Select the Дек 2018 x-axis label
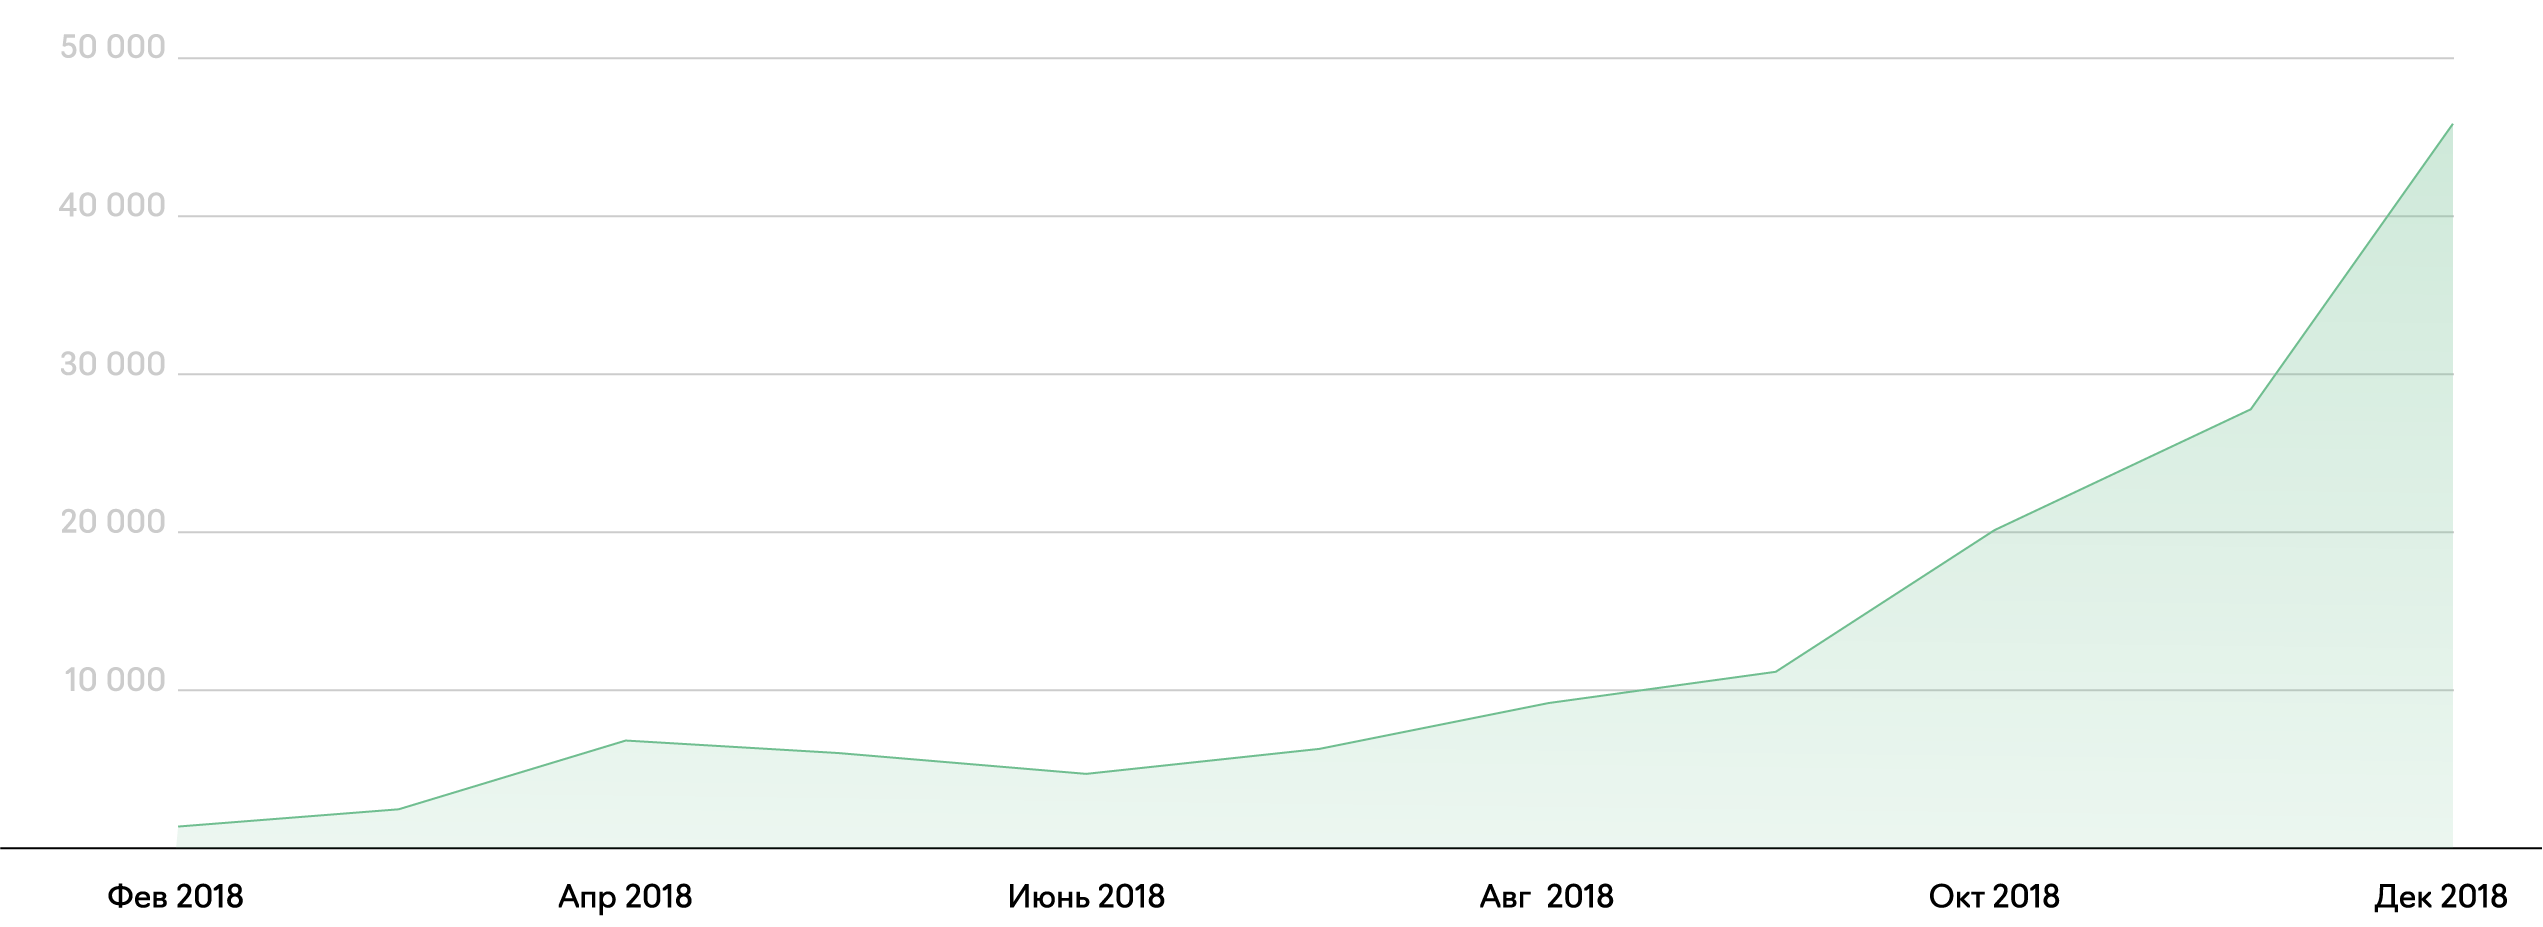 click(x=2441, y=896)
